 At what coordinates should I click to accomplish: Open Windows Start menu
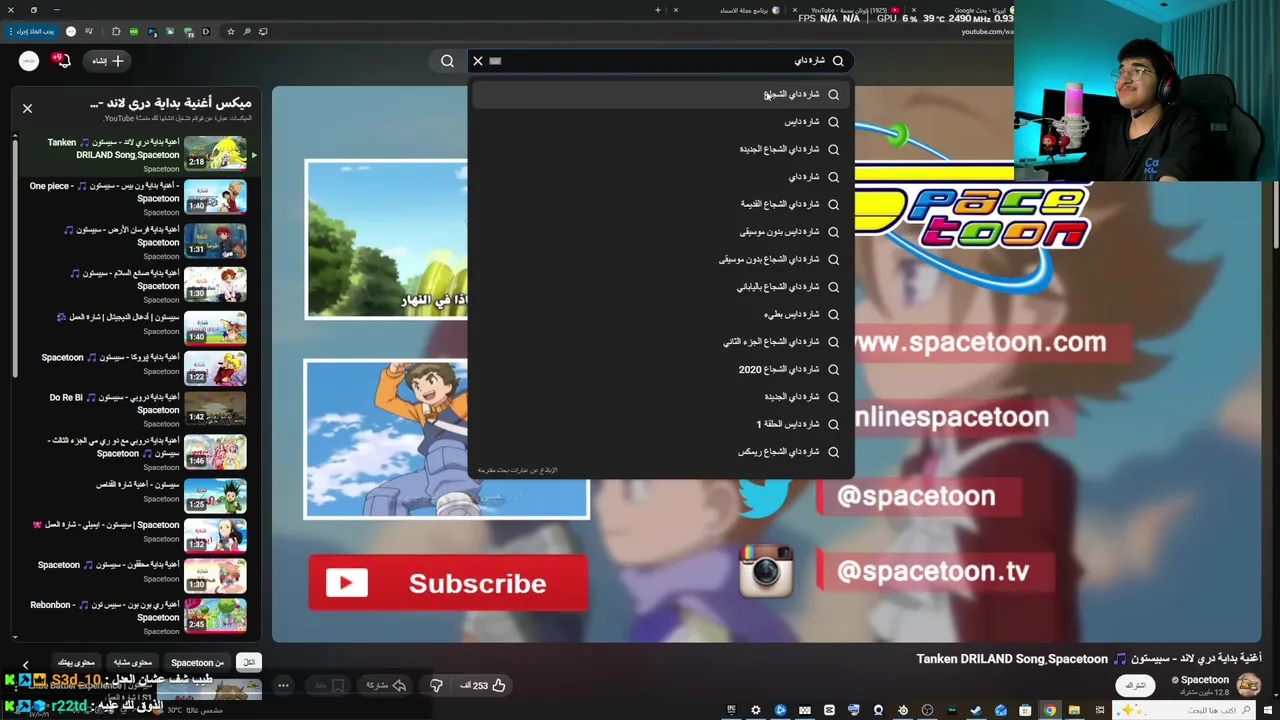tap(1267, 710)
